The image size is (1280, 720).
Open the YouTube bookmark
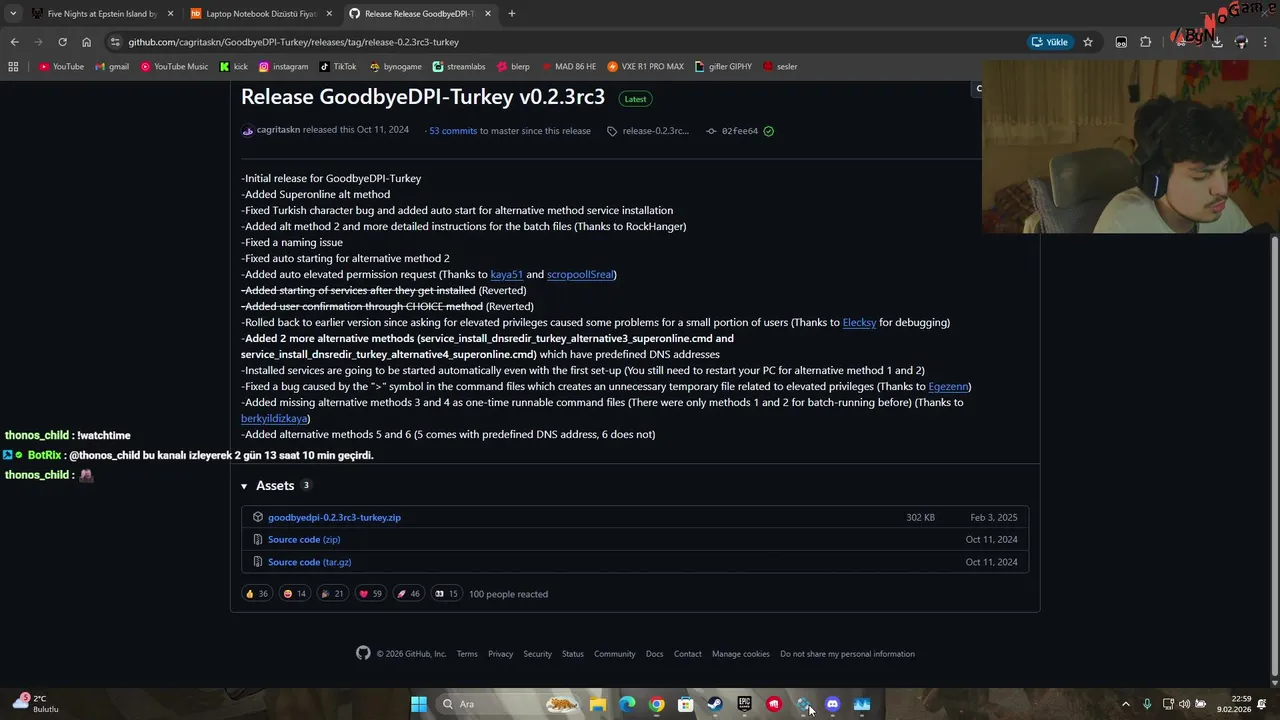pos(61,67)
